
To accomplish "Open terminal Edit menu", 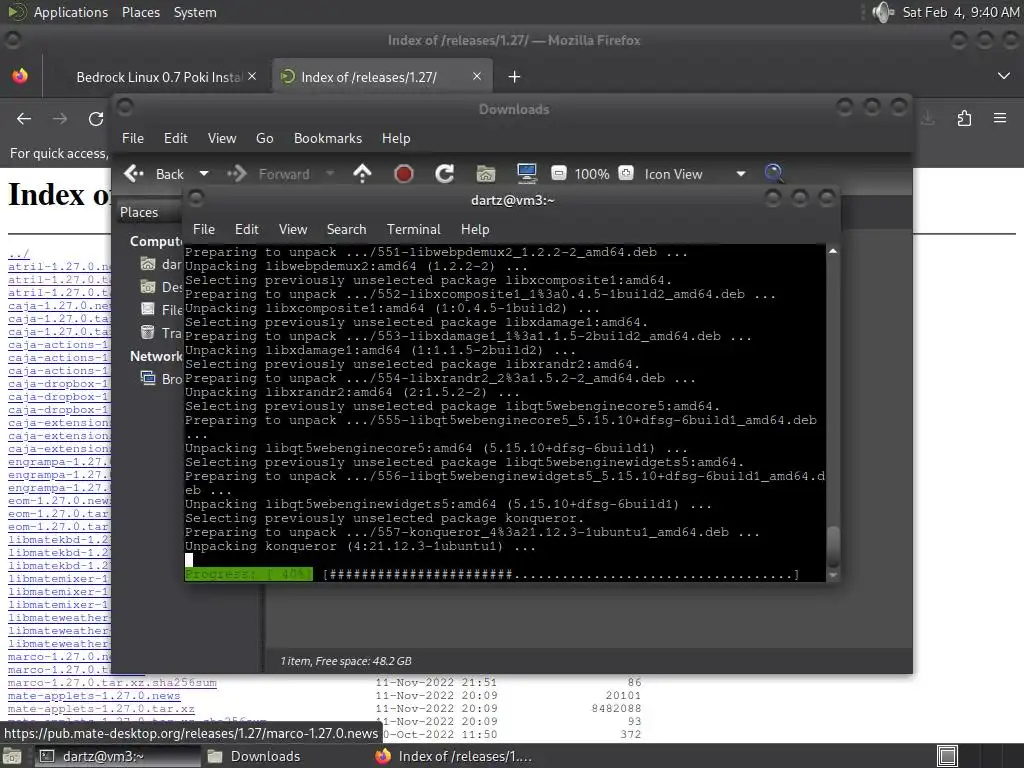I will click(246, 229).
